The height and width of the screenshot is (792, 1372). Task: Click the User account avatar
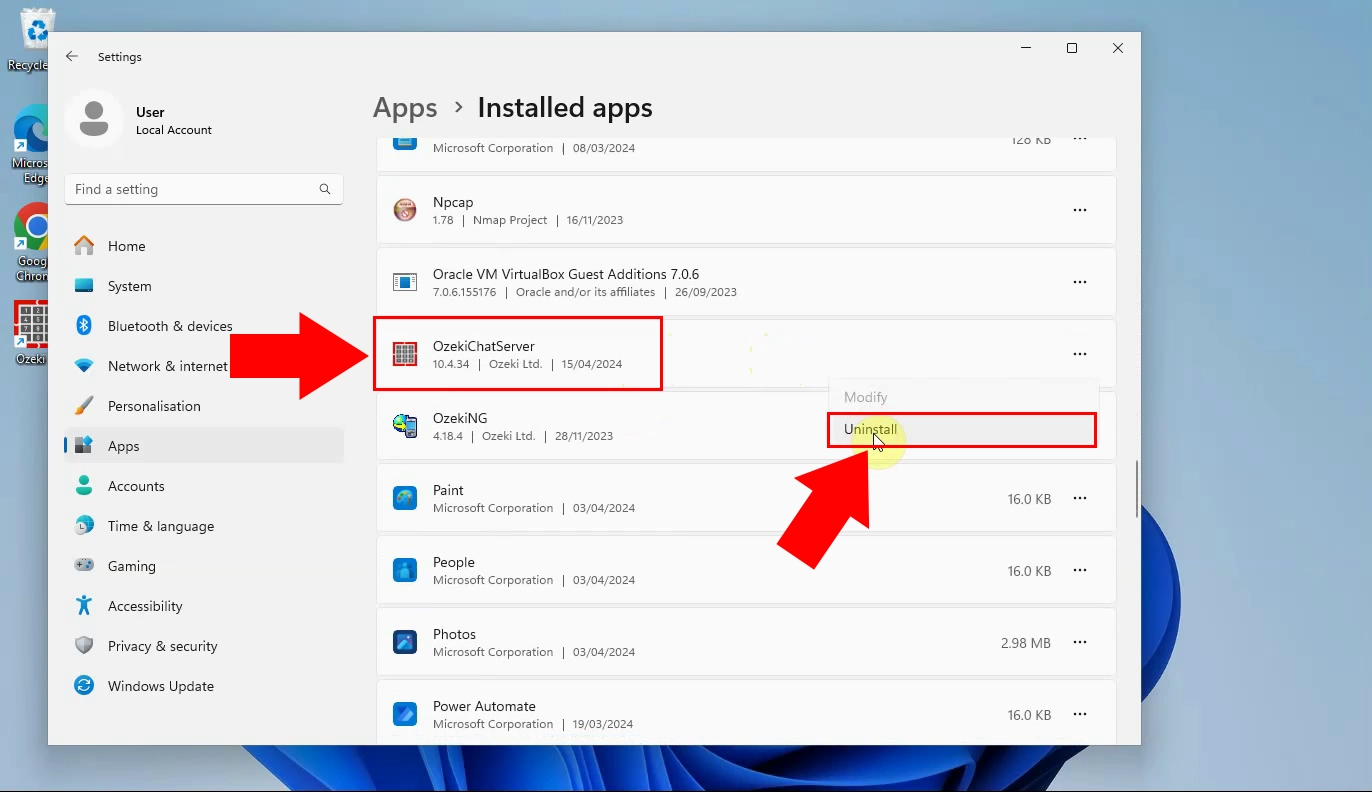[94, 119]
